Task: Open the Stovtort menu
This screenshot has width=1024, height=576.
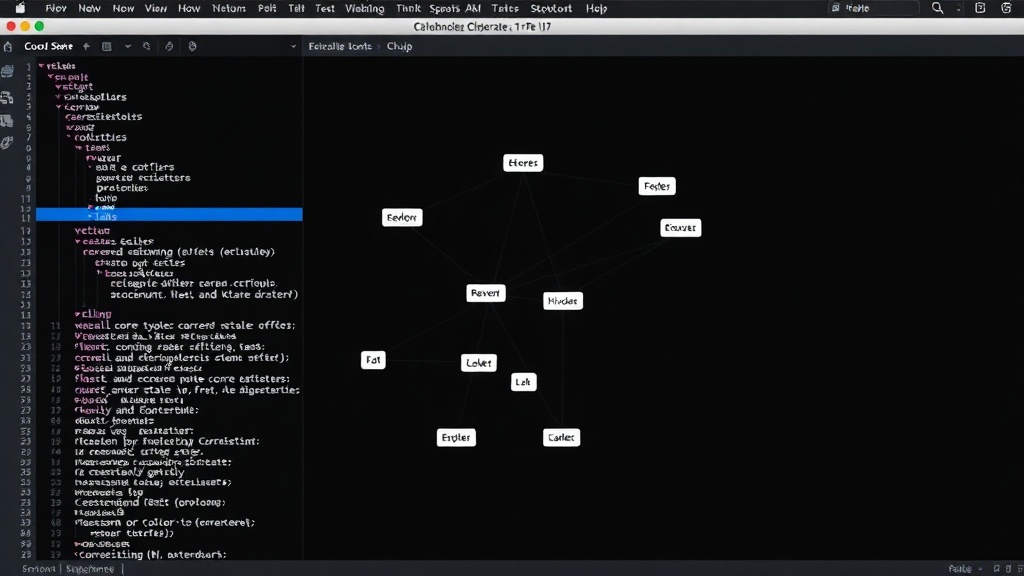Action: click(x=551, y=8)
